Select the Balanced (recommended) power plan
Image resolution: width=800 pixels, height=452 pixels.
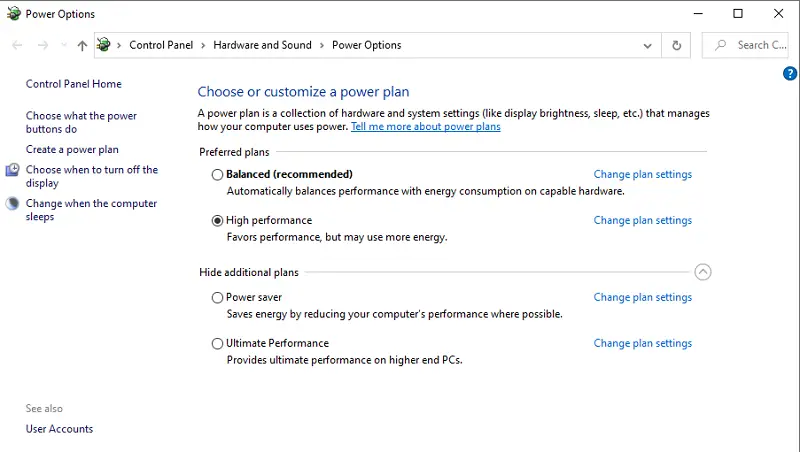tap(217, 174)
